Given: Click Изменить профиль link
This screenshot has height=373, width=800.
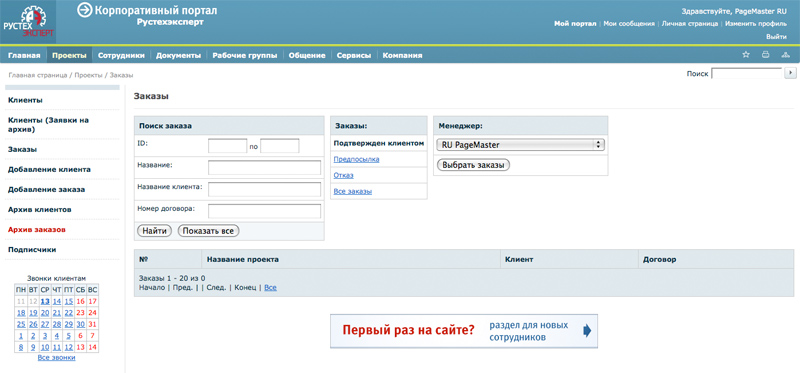Looking at the screenshot, I should click(756, 23).
